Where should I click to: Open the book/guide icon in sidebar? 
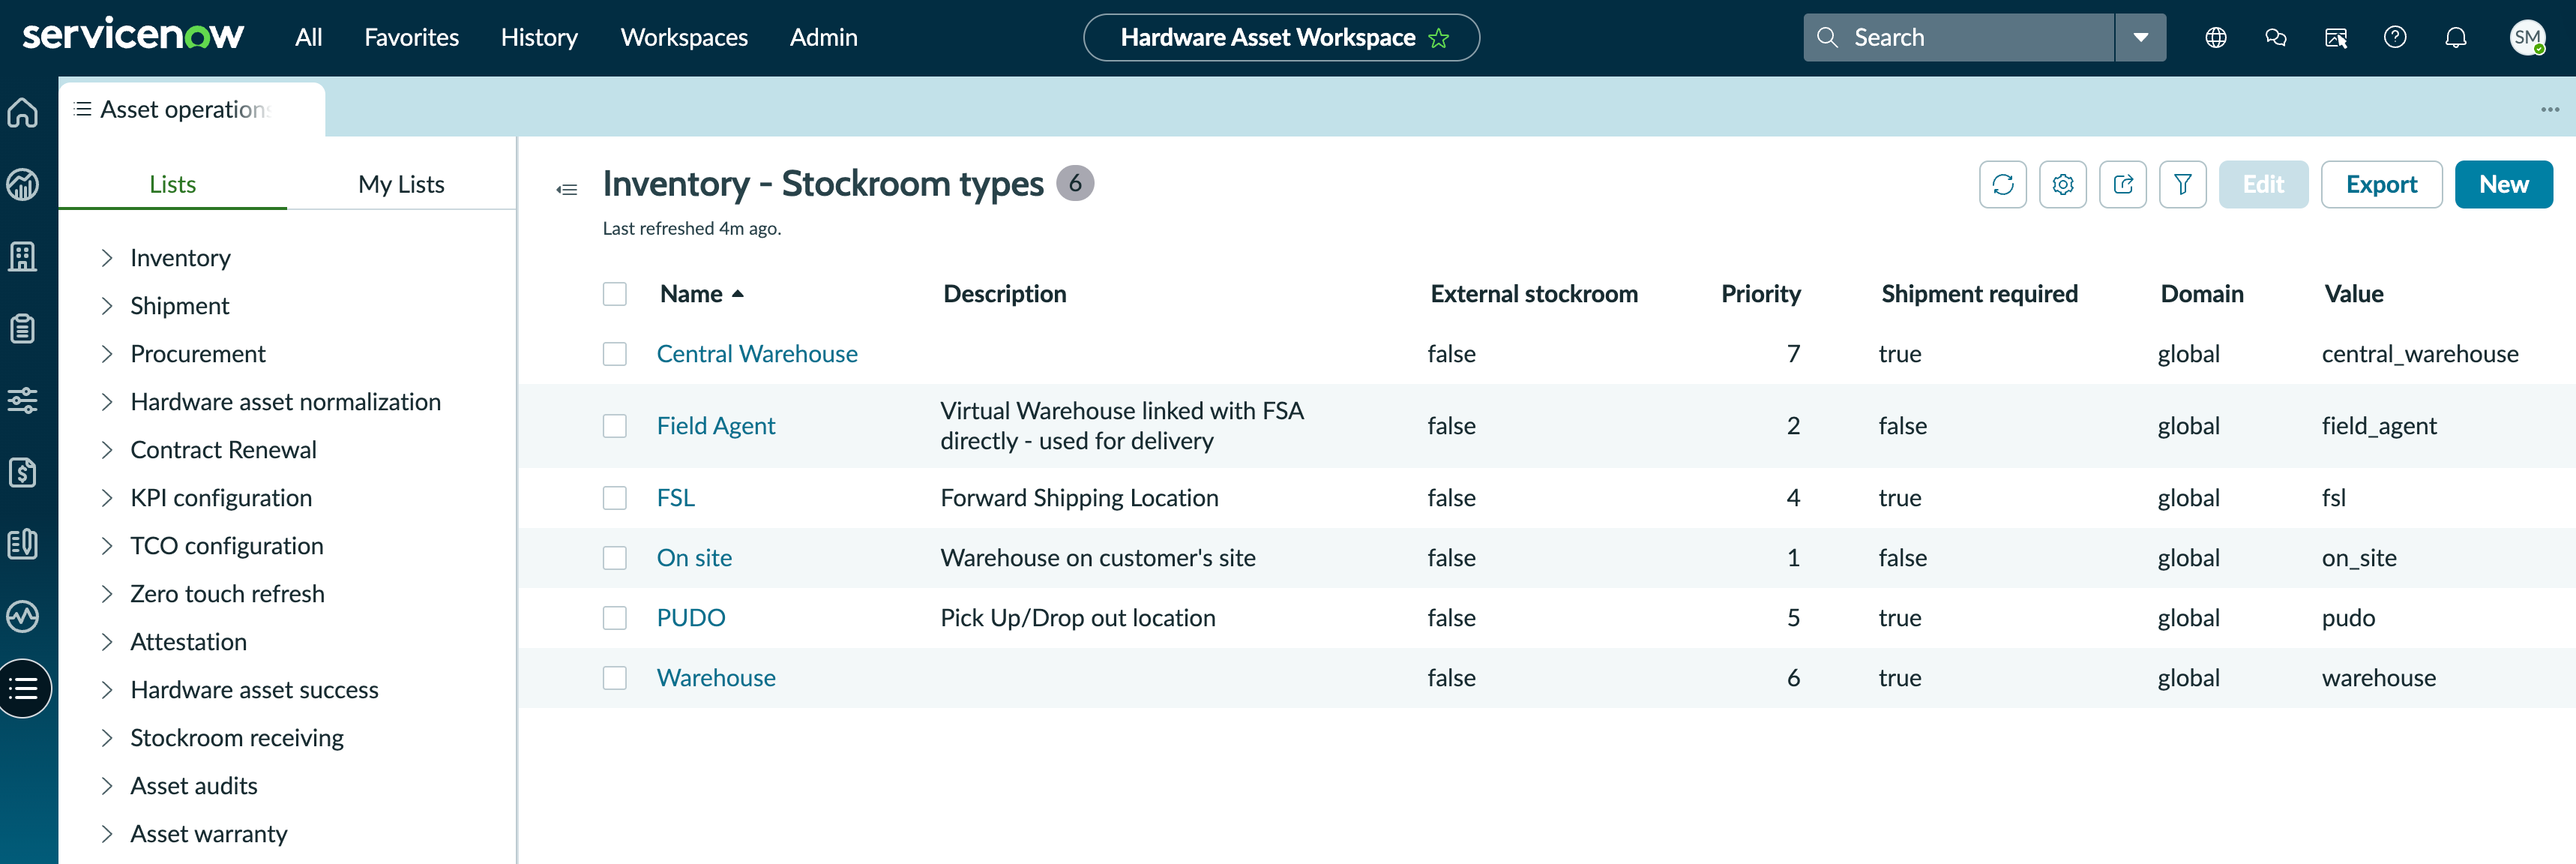(23, 545)
